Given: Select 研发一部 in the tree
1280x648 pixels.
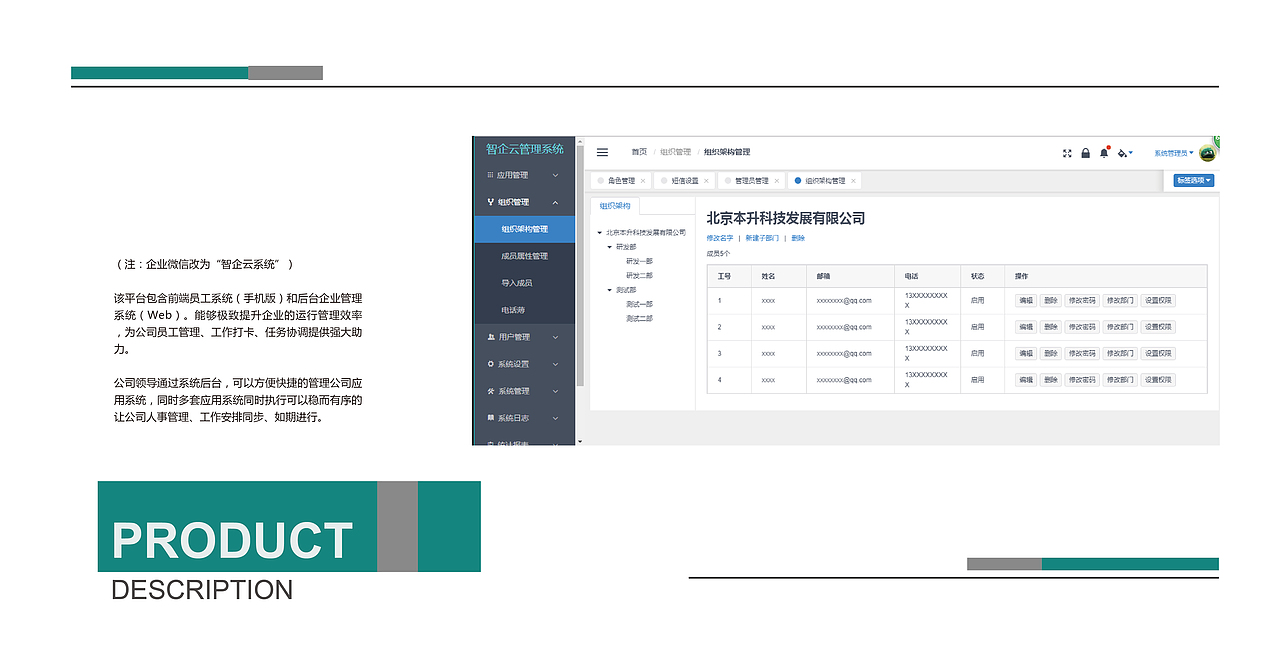Looking at the screenshot, I should (639, 261).
